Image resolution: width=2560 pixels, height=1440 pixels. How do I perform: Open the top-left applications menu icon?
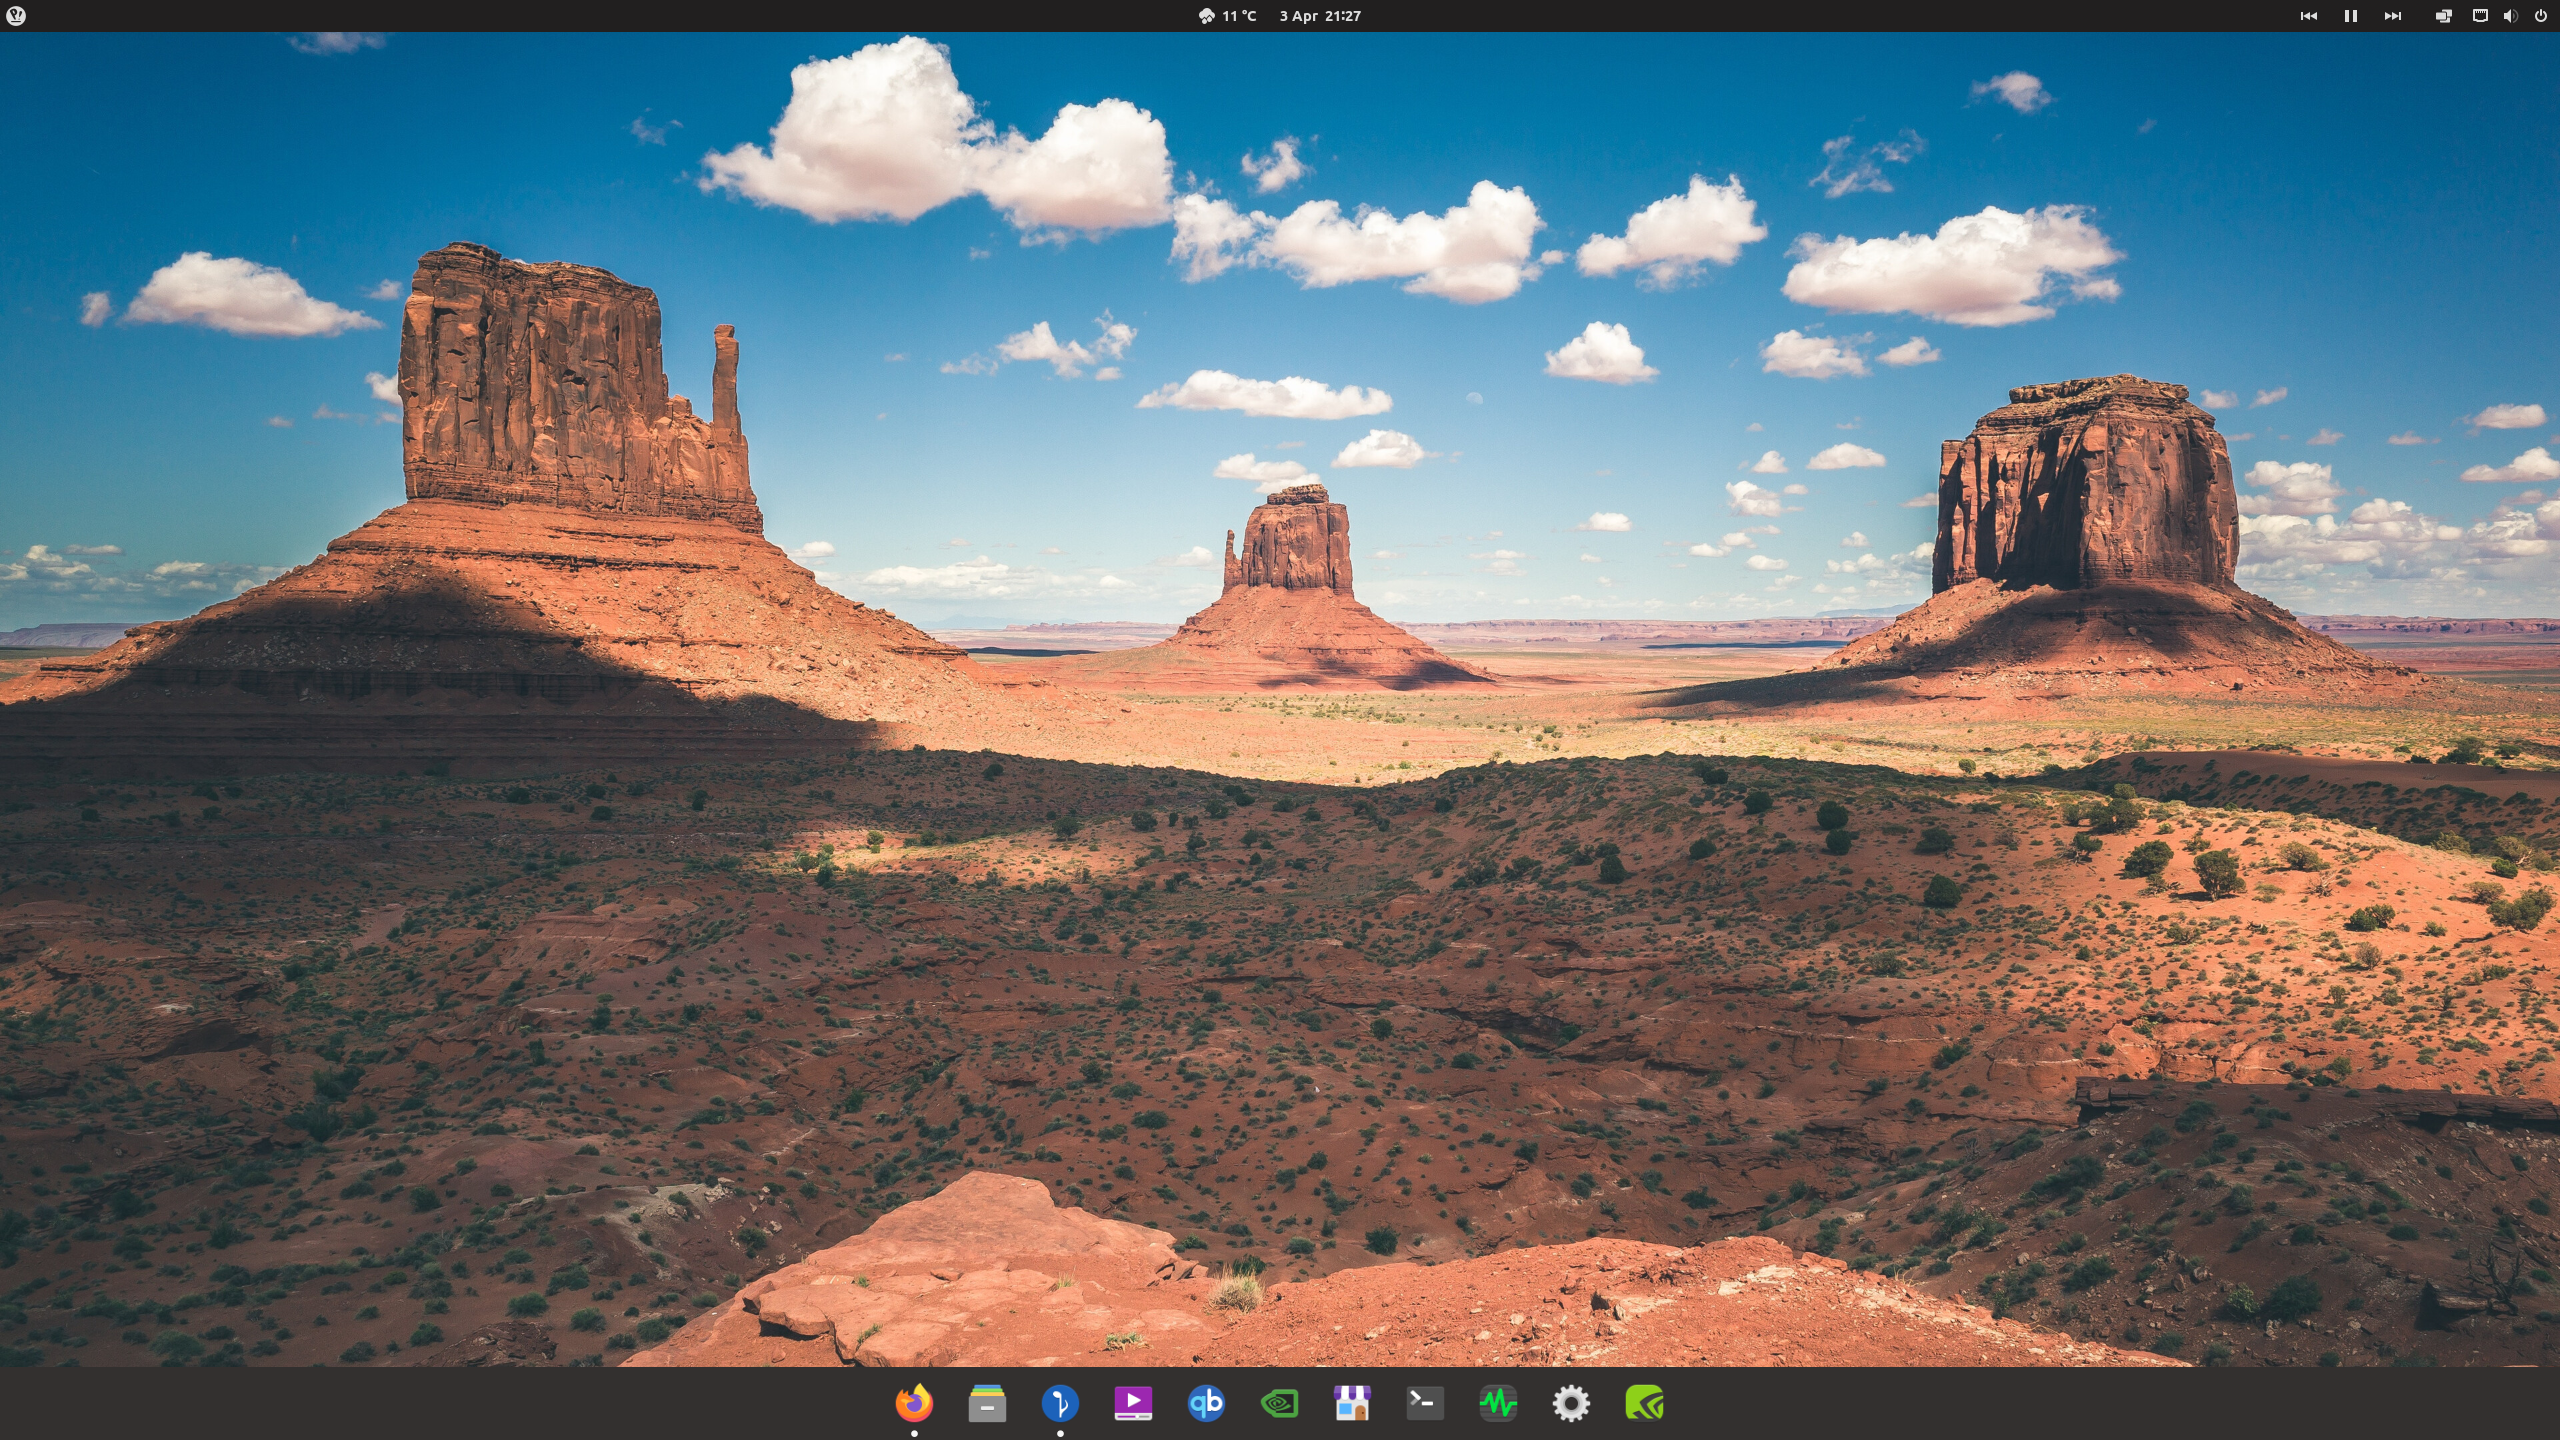pyautogui.click(x=16, y=16)
